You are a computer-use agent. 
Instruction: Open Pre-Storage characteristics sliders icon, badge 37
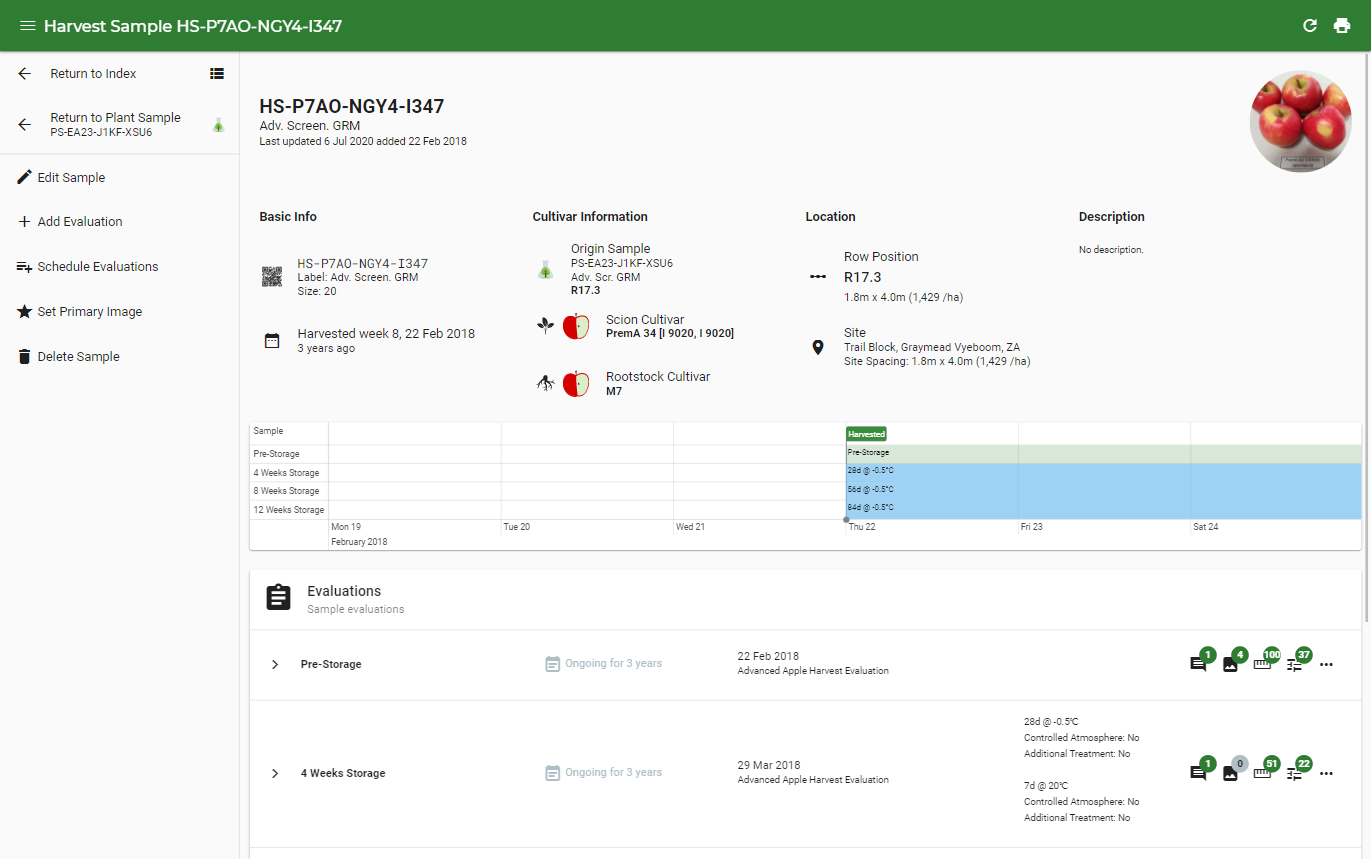pyautogui.click(x=1294, y=664)
